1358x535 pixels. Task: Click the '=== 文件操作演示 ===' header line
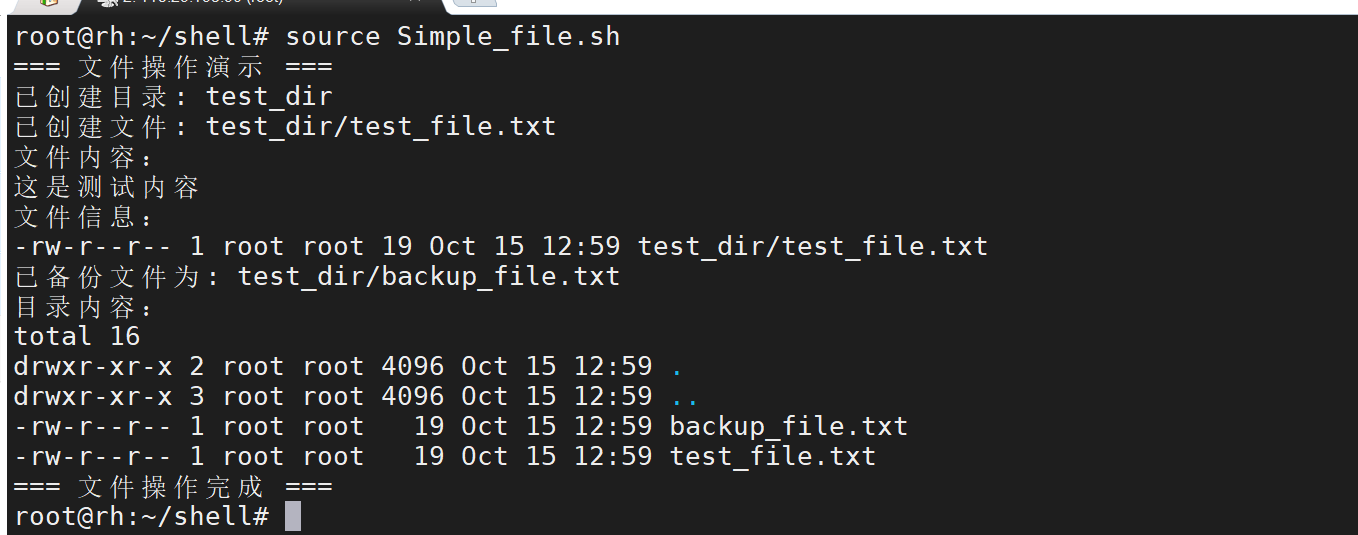[173, 67]
